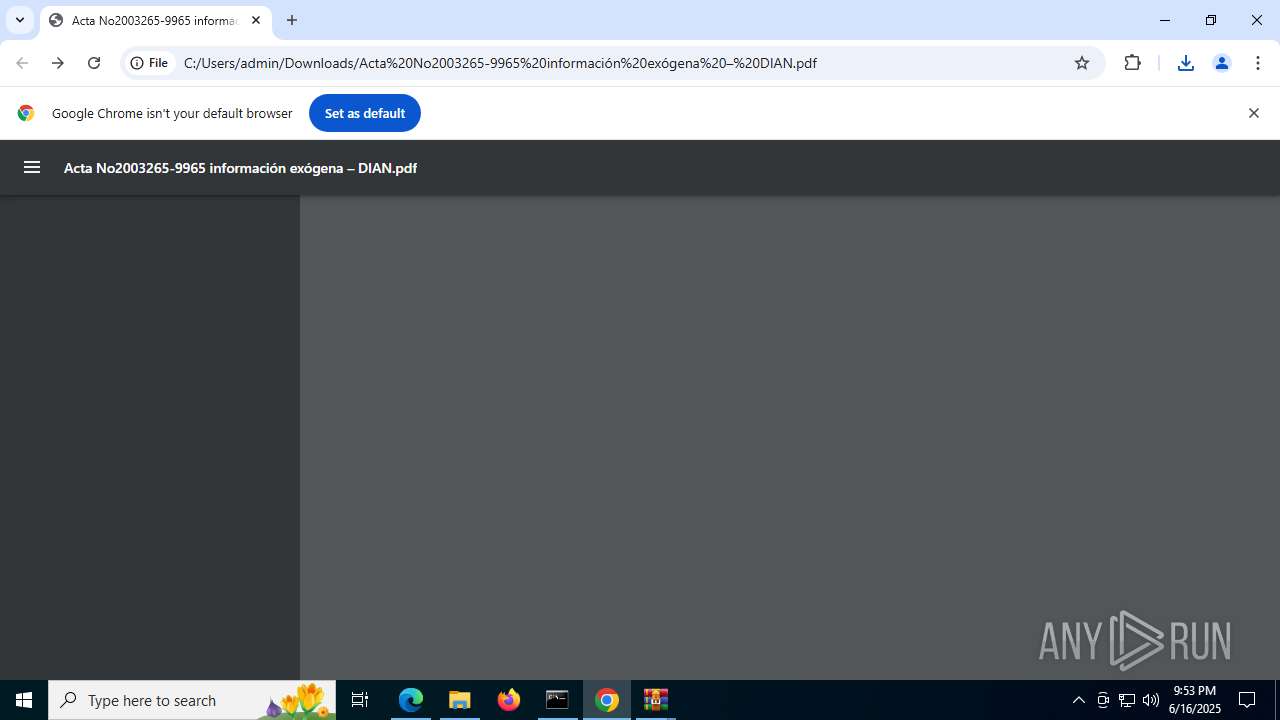Close the Acta No2003265-9965 tab
1280x720 pixels.
tap(256, 20)
